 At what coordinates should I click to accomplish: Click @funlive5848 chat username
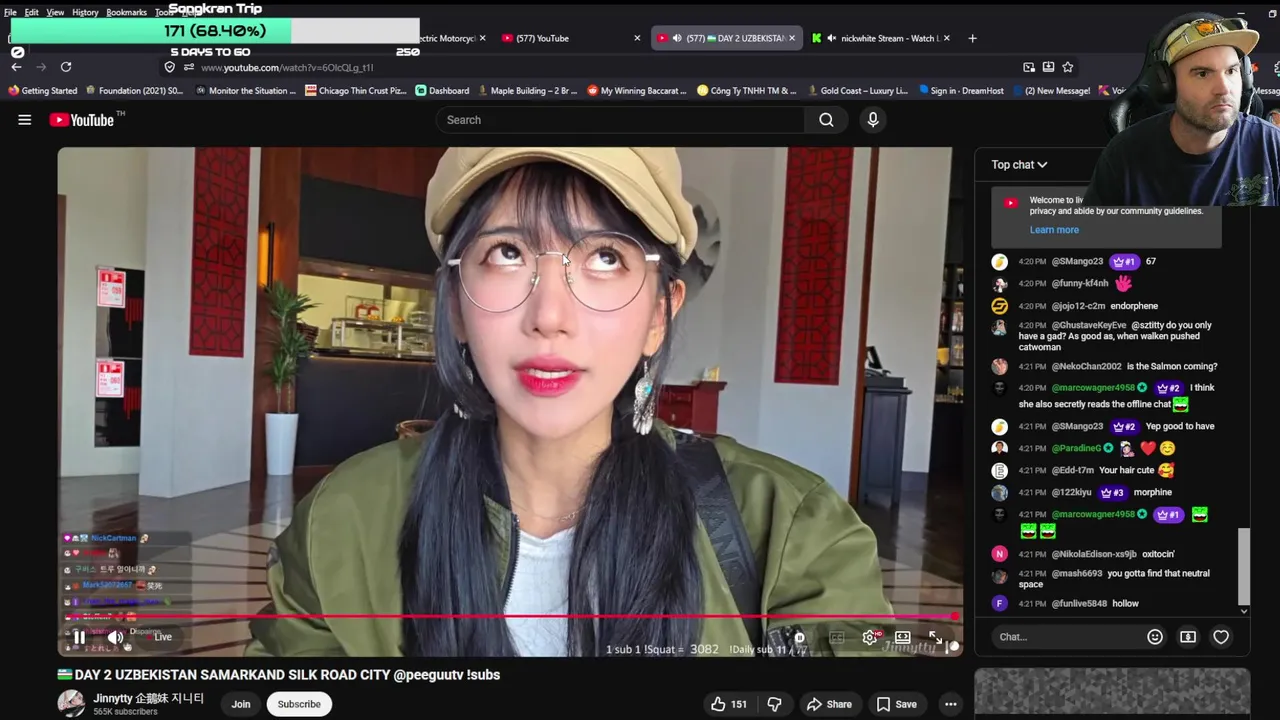(x=1079, y=604)
